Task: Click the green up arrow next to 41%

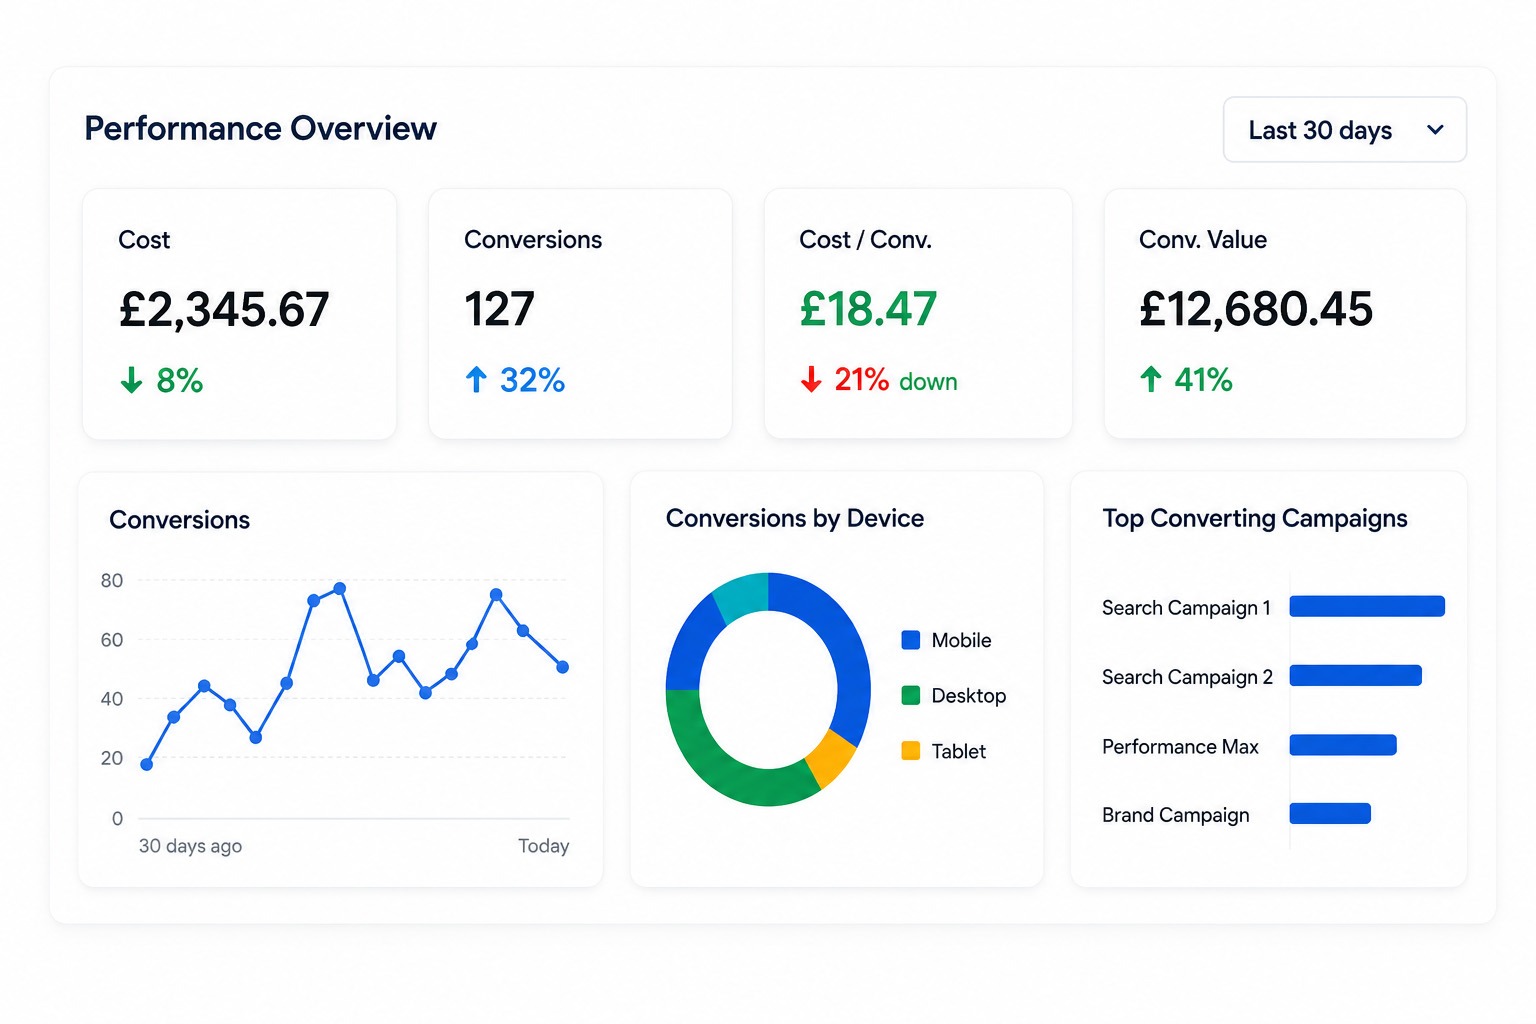Action: 1150,379
